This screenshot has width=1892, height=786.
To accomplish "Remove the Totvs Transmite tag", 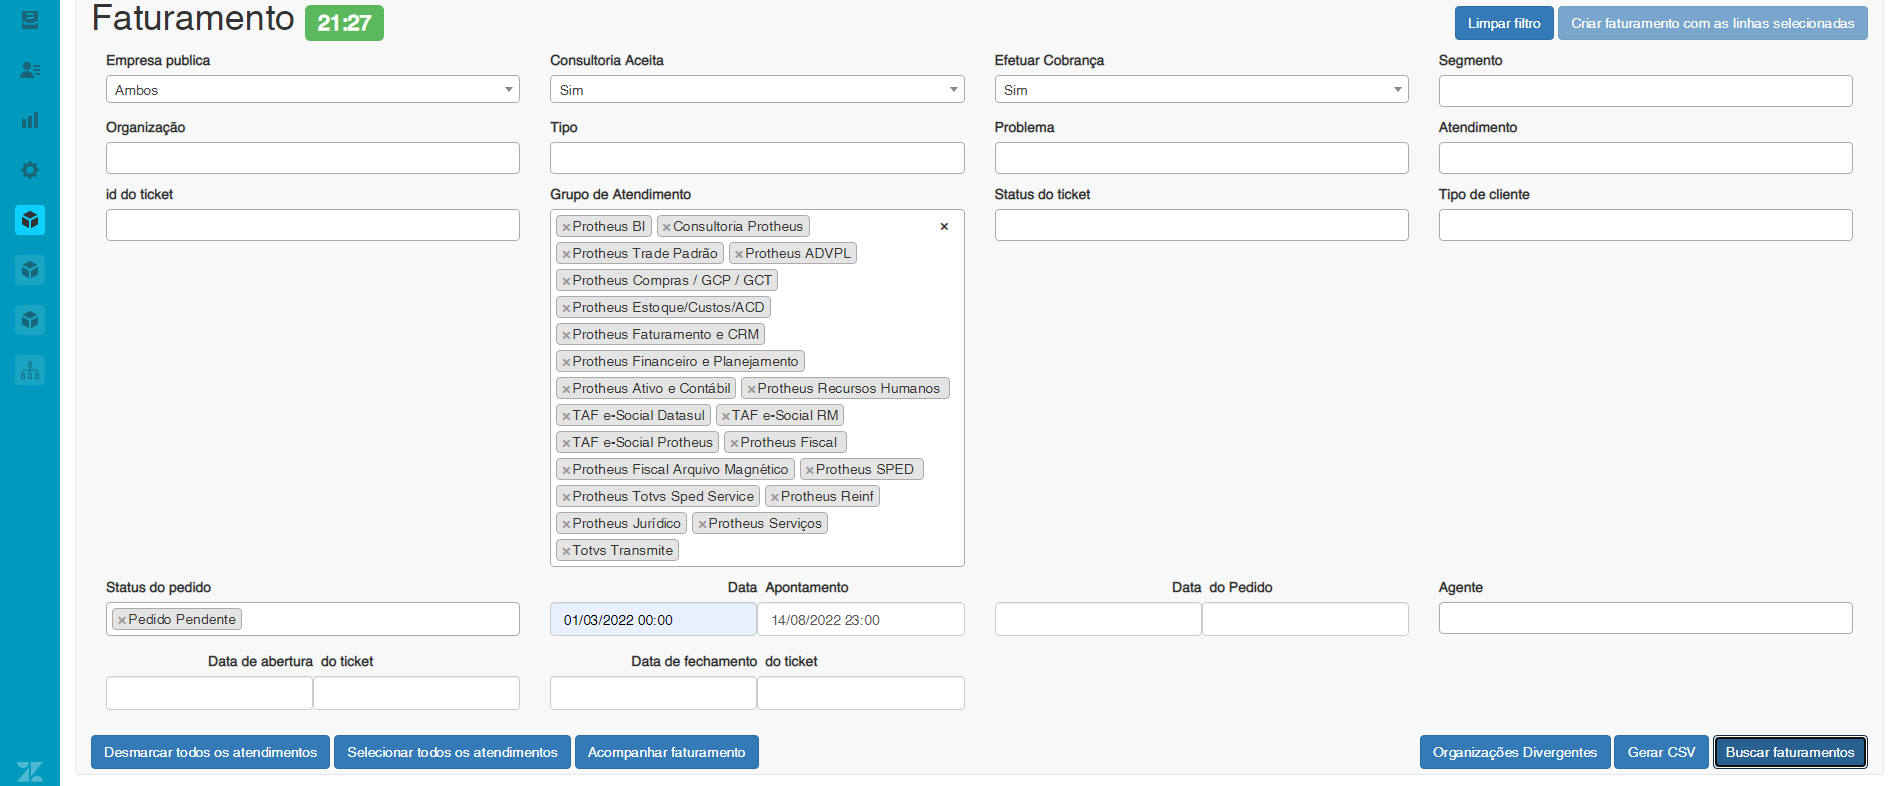I will coord(566,551).
